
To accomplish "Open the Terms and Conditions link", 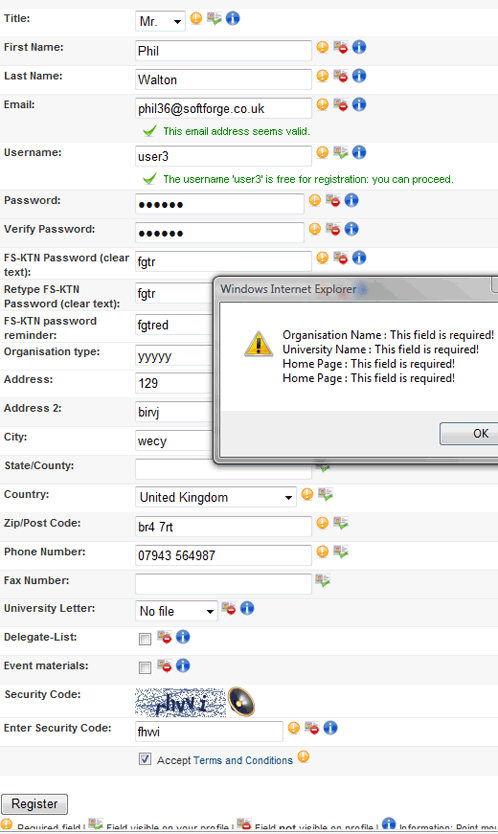I will (x=243, y=760).
